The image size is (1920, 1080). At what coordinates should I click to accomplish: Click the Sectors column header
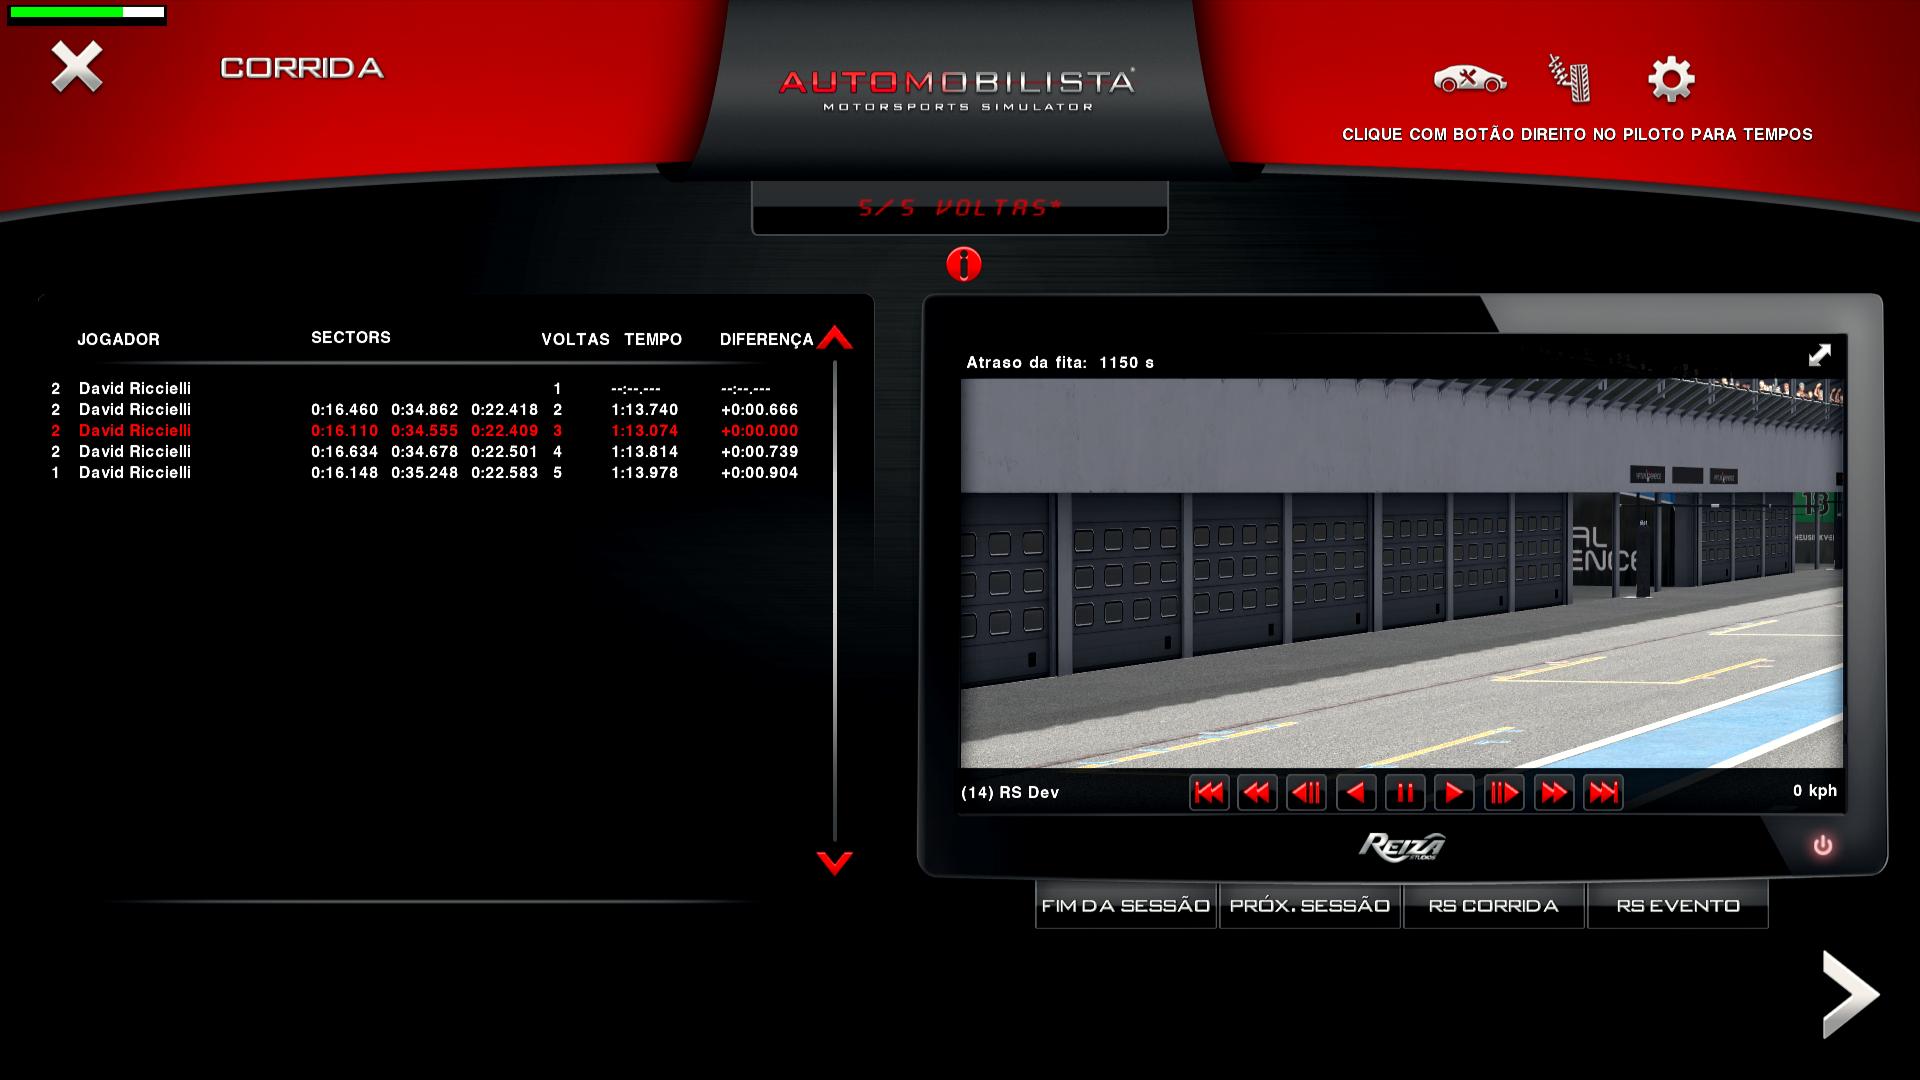coord(351,337)
